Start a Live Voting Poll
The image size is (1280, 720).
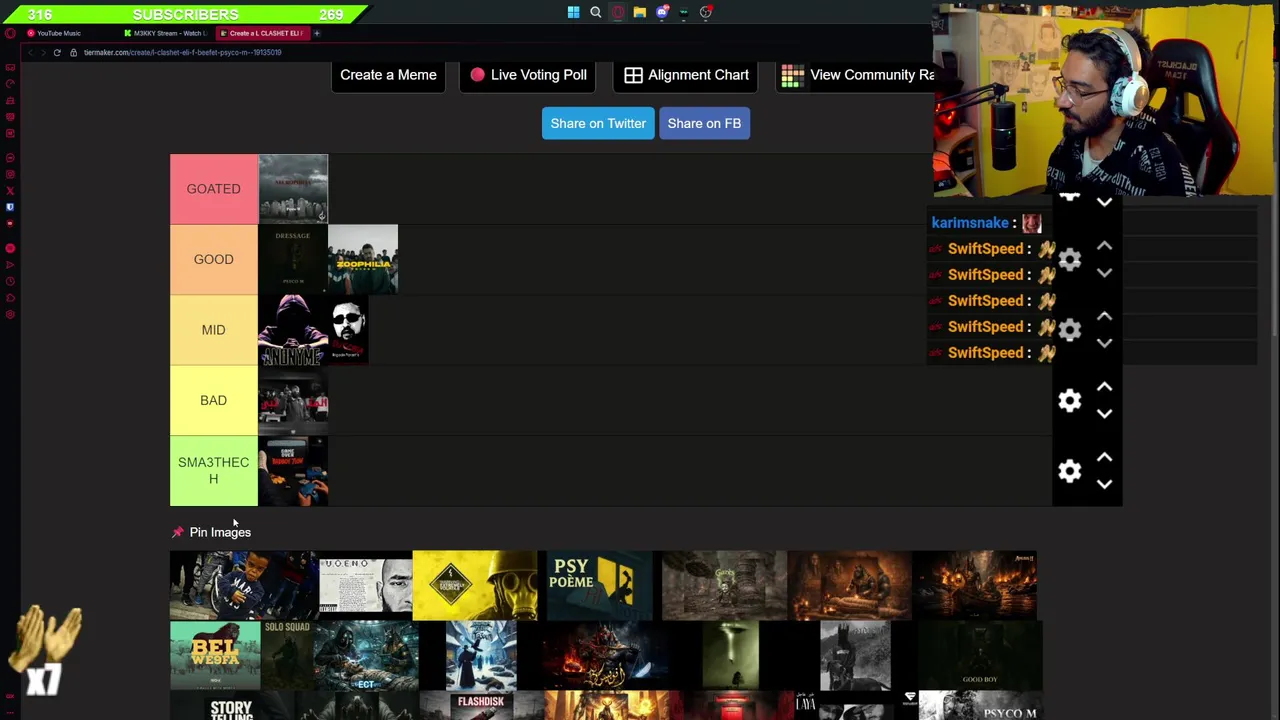pyautogui.click(x=528, y=75)
